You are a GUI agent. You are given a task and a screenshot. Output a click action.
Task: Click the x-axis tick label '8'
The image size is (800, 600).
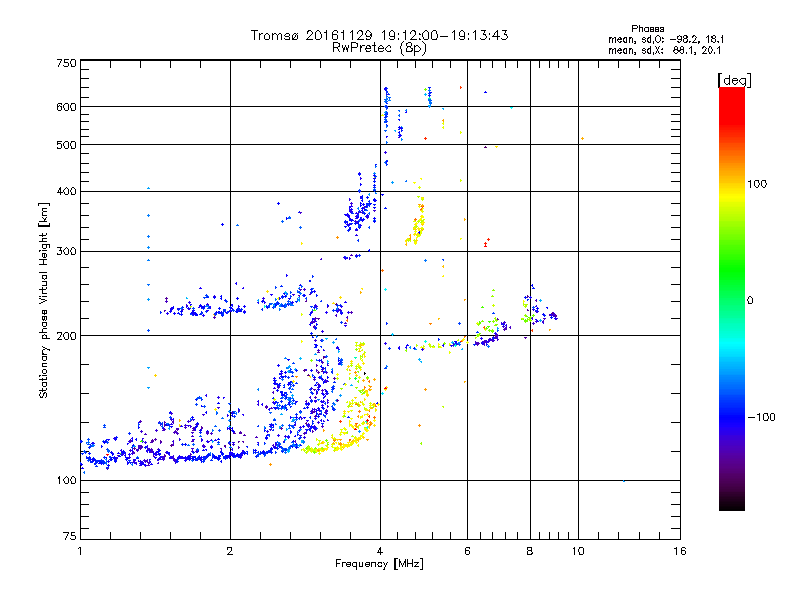530,551
